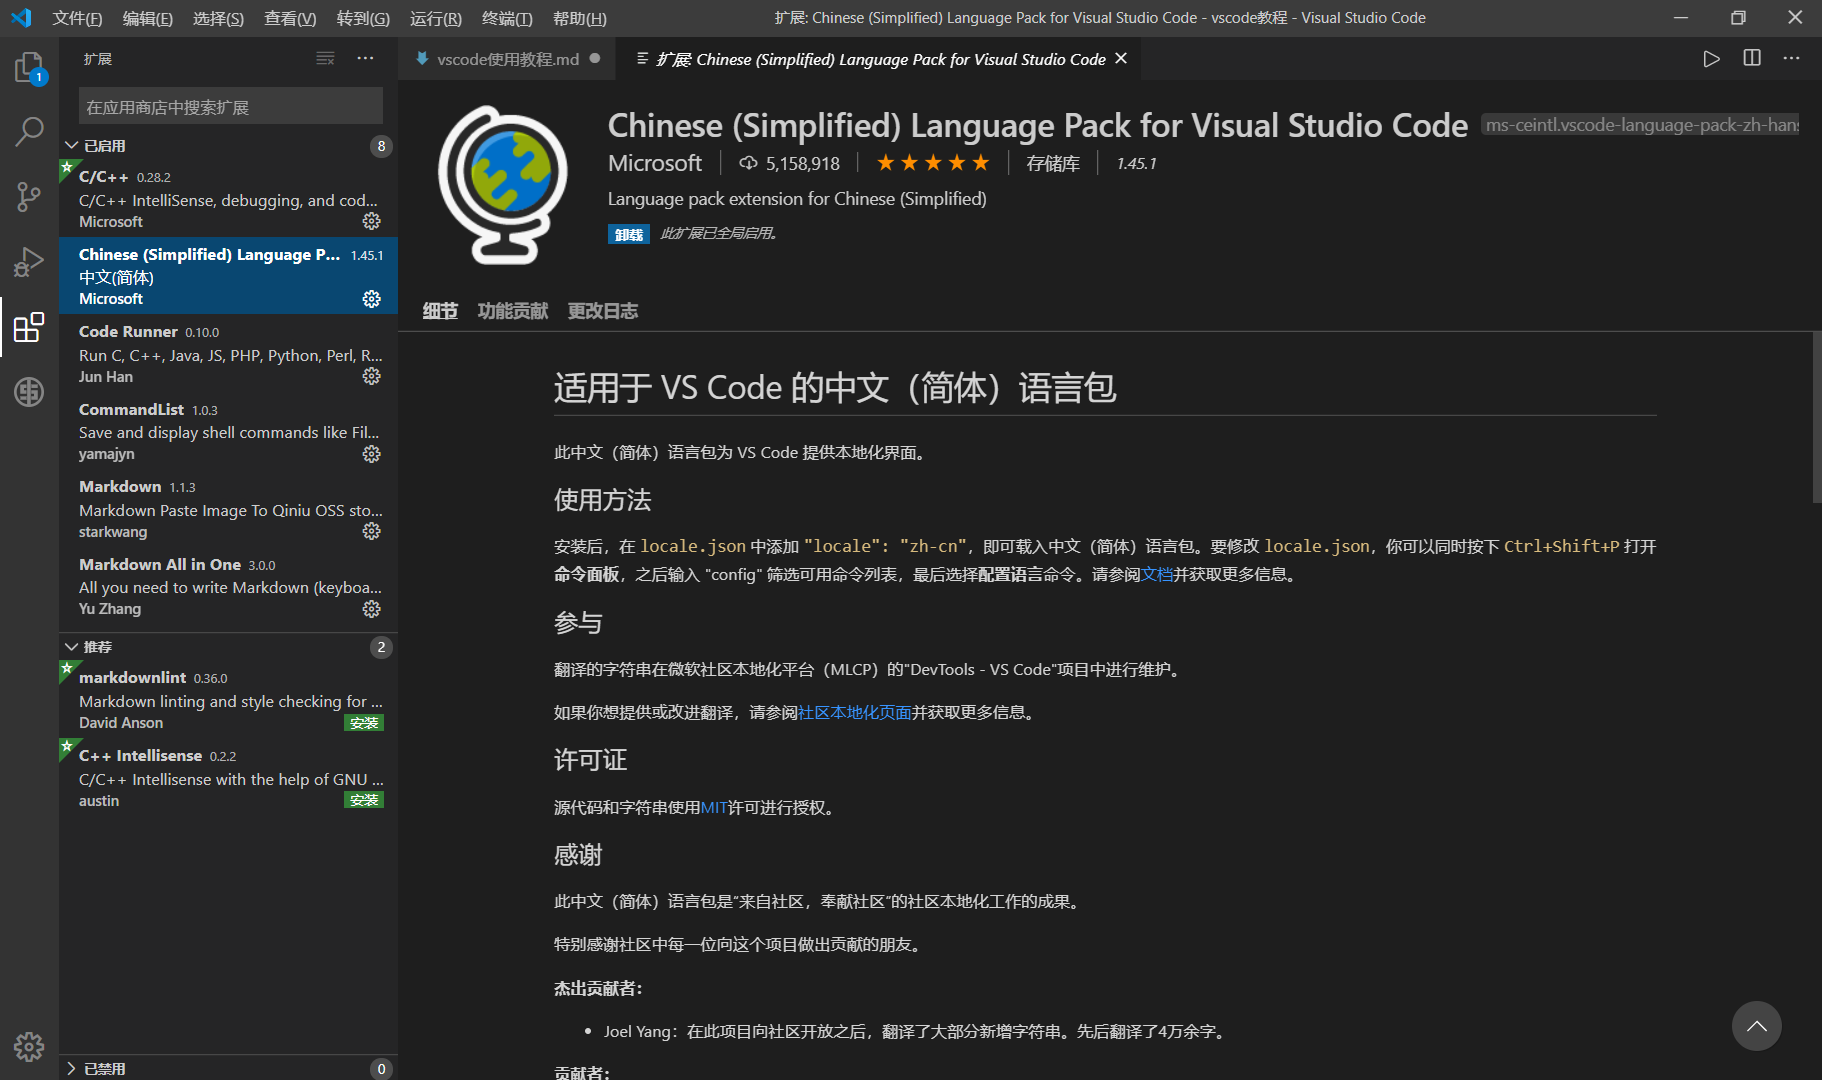This screenshot has height=1080, width=1822.
Task: Open the Explorer view in activity bar
Action: (x=29, y=68)
